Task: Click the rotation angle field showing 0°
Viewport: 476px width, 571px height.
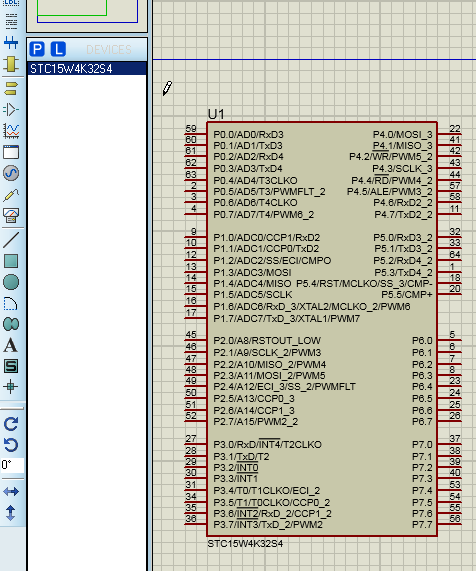Action: [12, 465]
